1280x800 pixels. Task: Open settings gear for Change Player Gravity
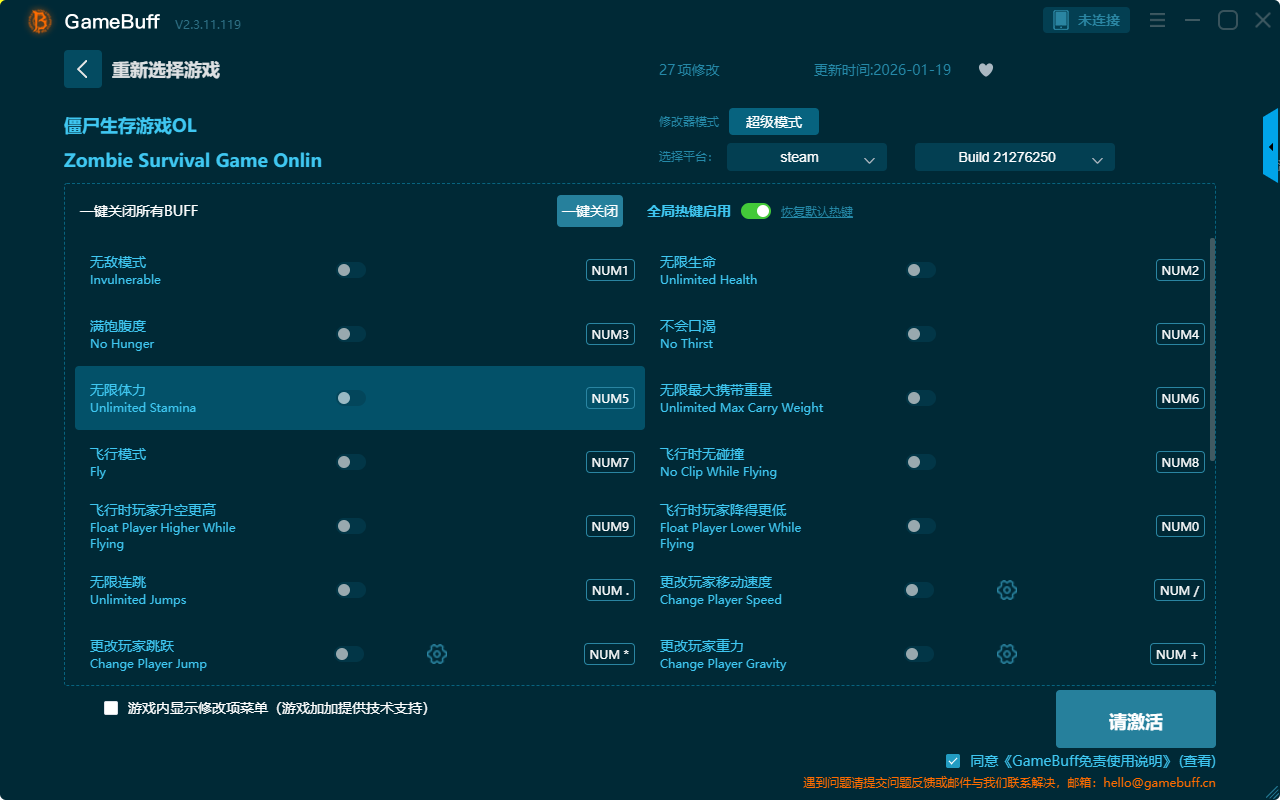click(x=1007, y=654)
